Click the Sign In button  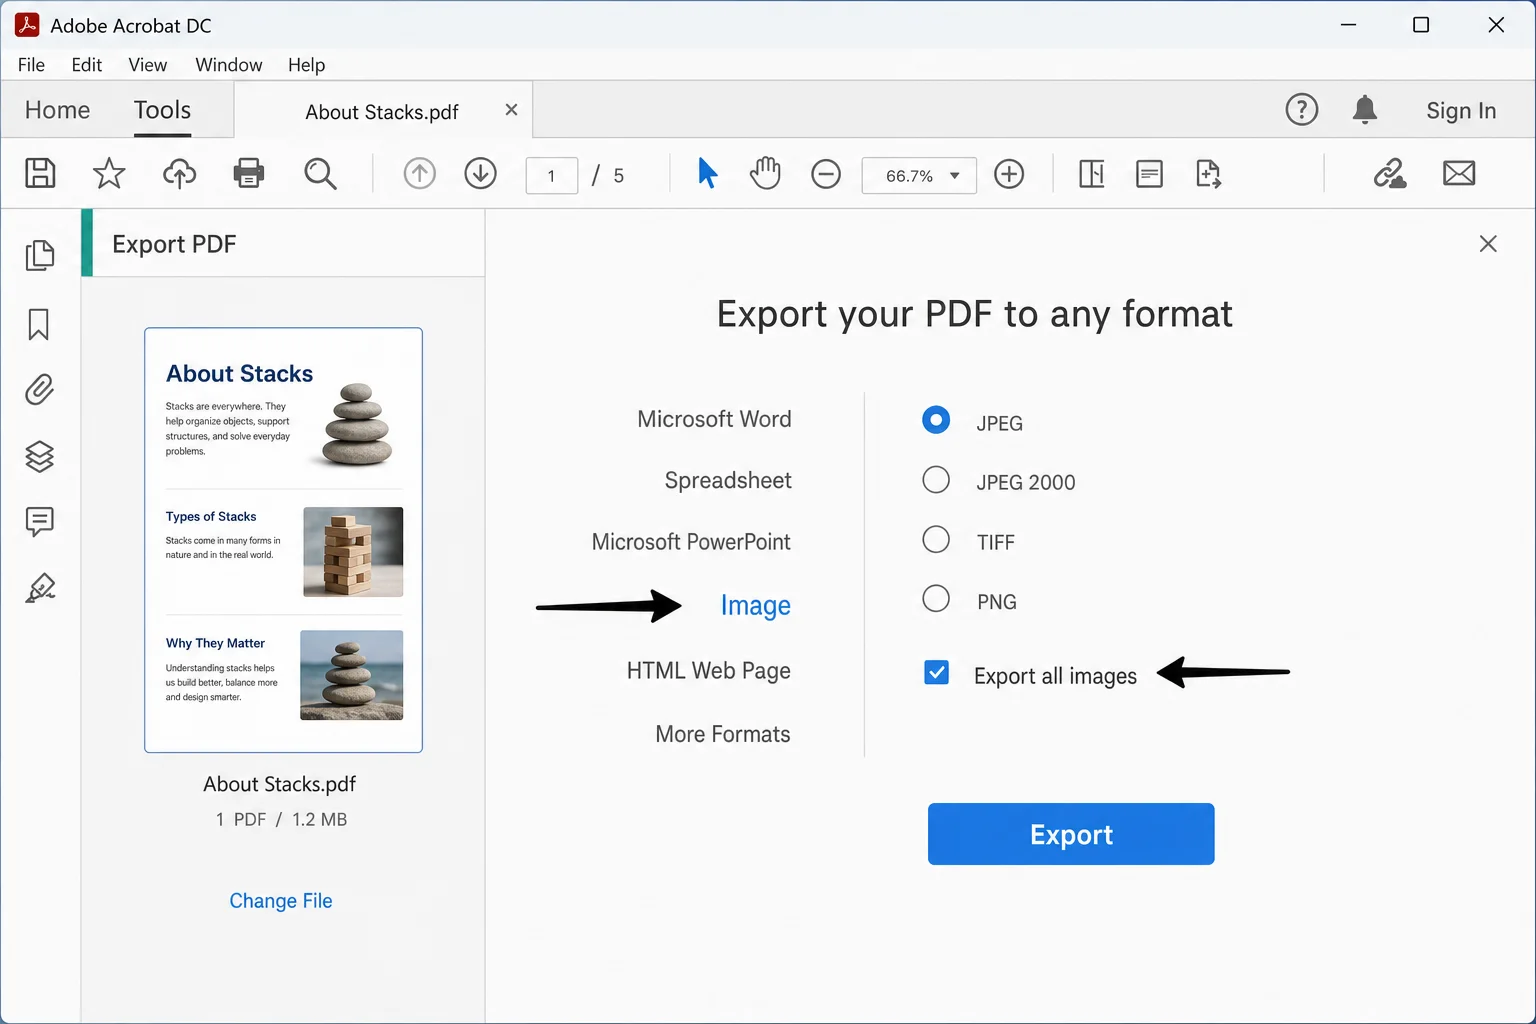[x=1461, y=111]
